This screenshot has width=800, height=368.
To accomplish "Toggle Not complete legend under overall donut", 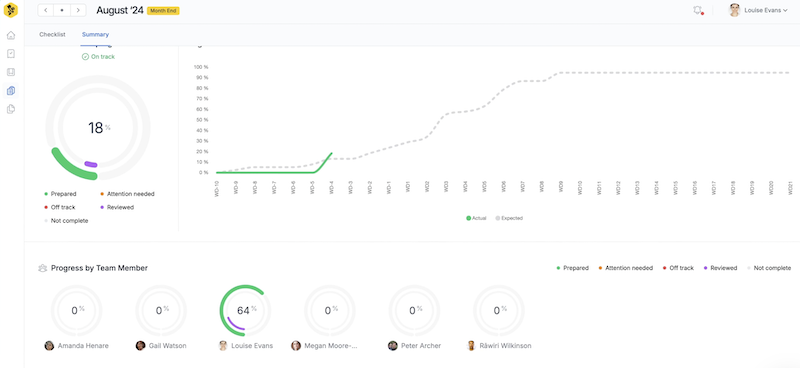I will point(66,220).
